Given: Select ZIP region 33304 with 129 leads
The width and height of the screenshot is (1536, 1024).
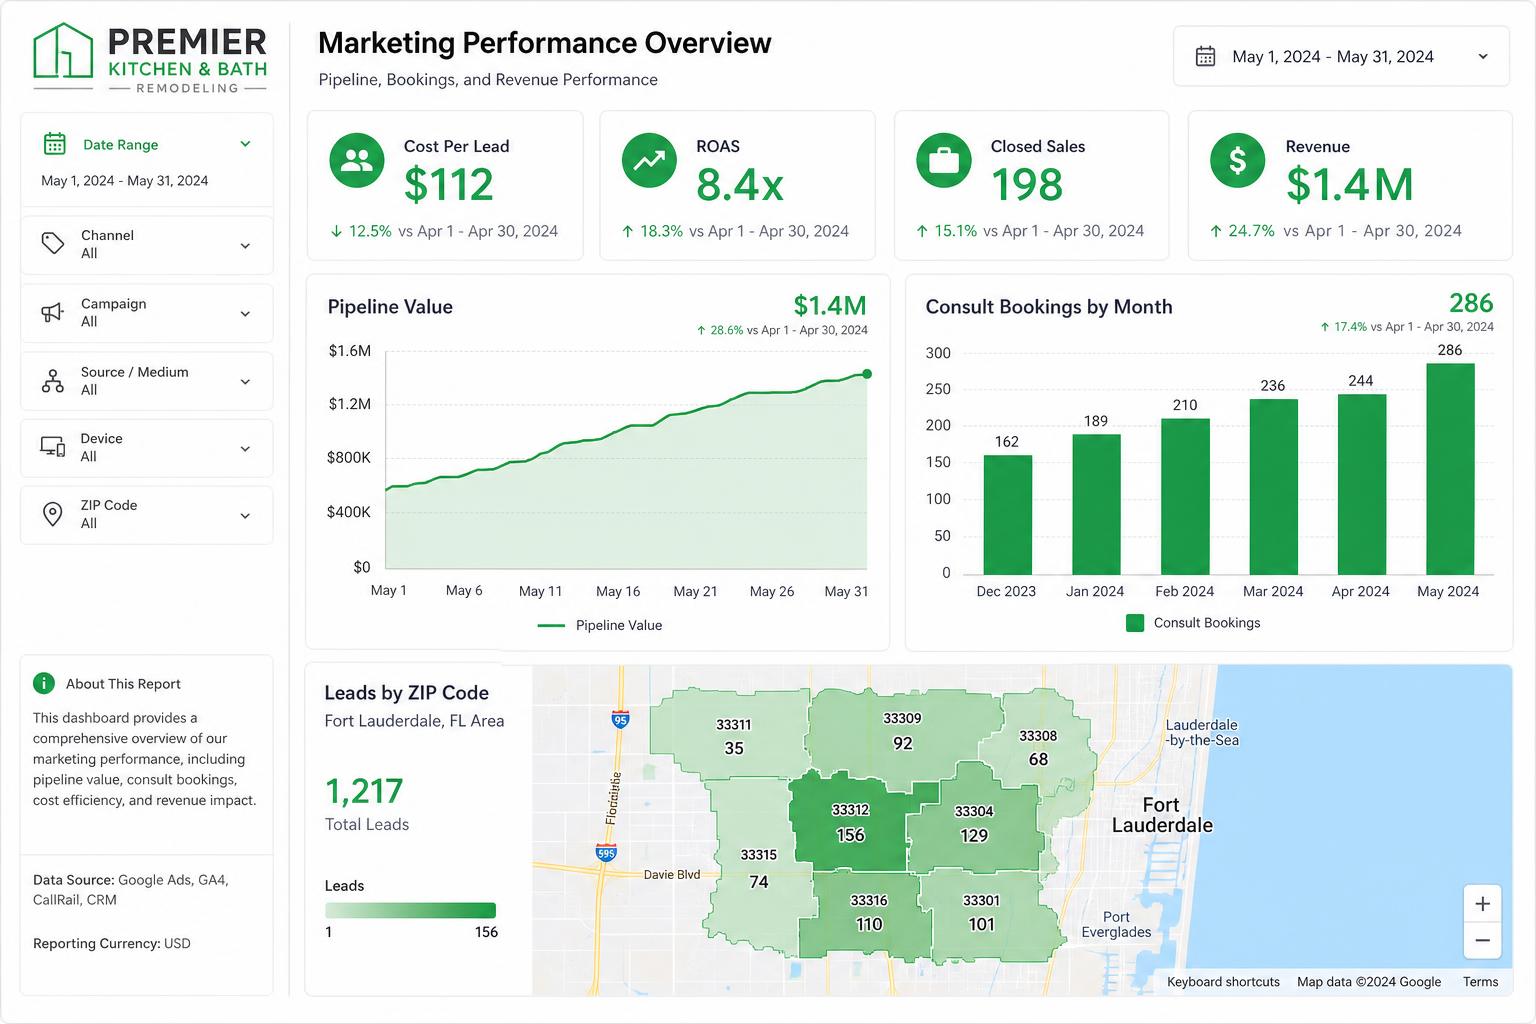Looking at the screenshot, I should tap(974, 824).
